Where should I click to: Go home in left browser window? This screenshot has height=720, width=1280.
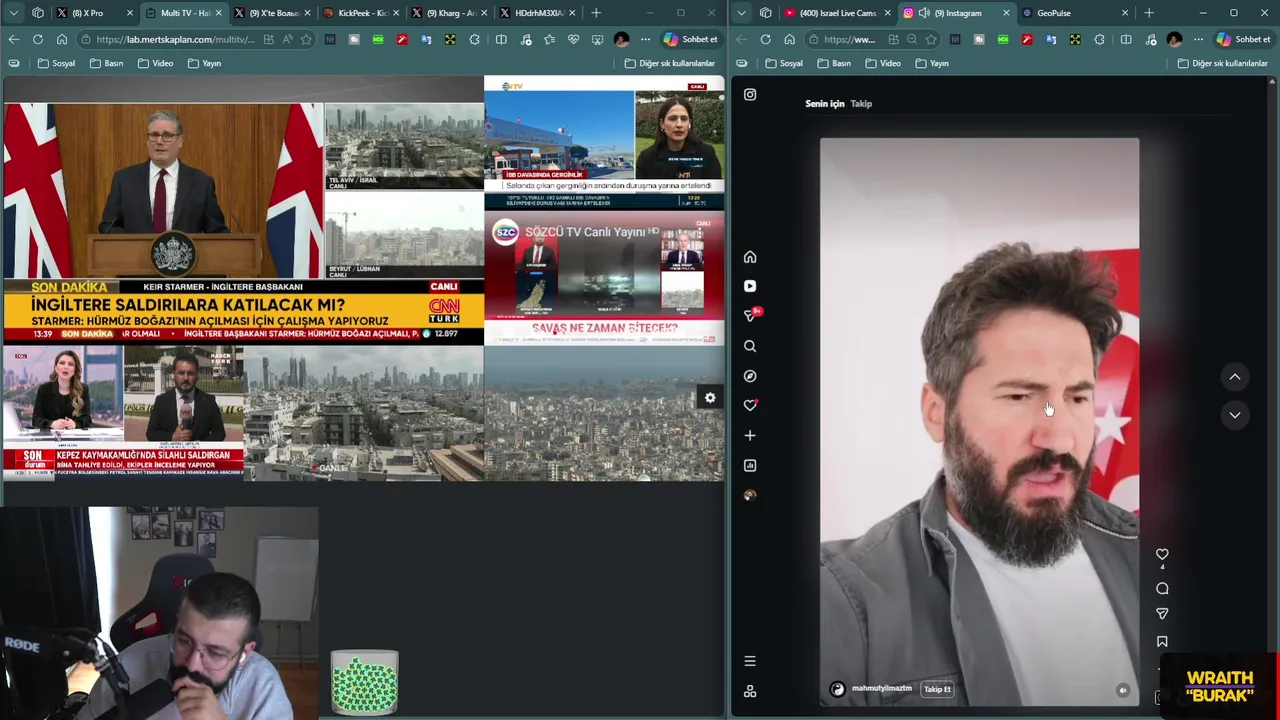[x=61, y=39]
